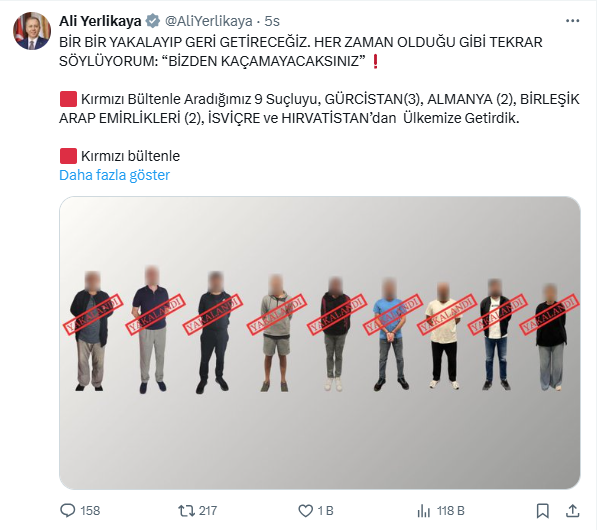Open the three-dot more options menu
This screenshot has height=530, width=611.
572,21
